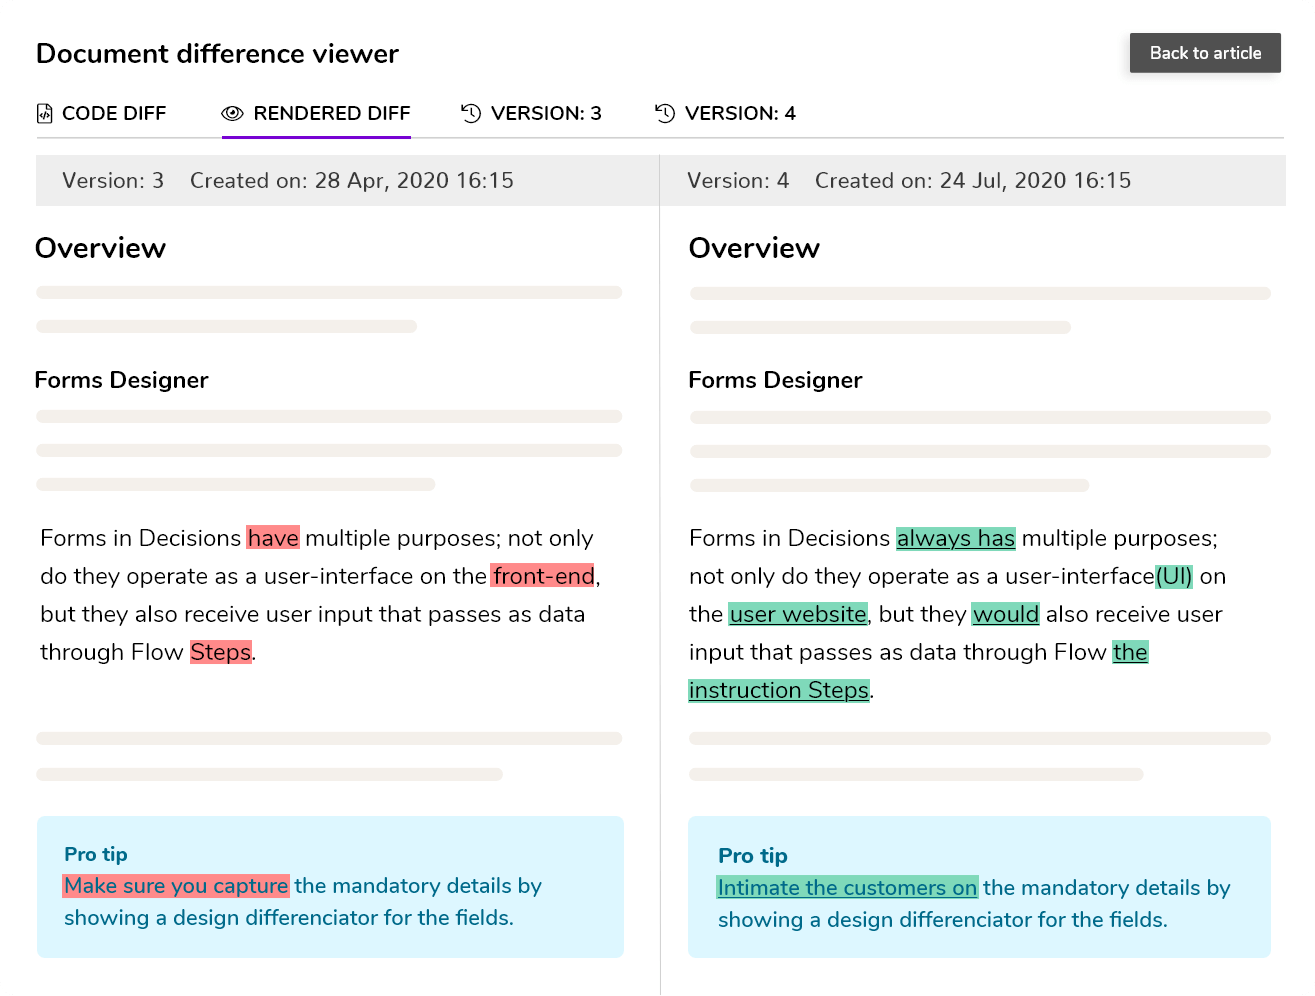Click the code file icon beside Code Diff

click(44, 114)
